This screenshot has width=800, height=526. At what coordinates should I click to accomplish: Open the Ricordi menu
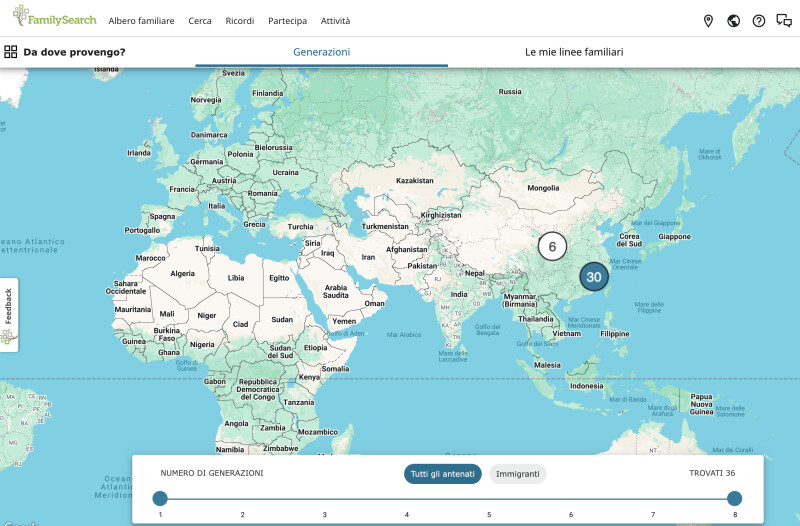click(x=240, y=21)
